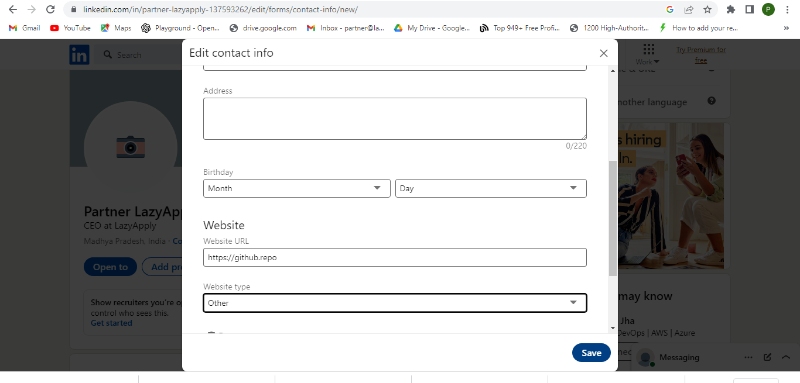This screenshot has width=800, height=383.
Task: Expand Messaging panel chevron
Action: [786, 358]
